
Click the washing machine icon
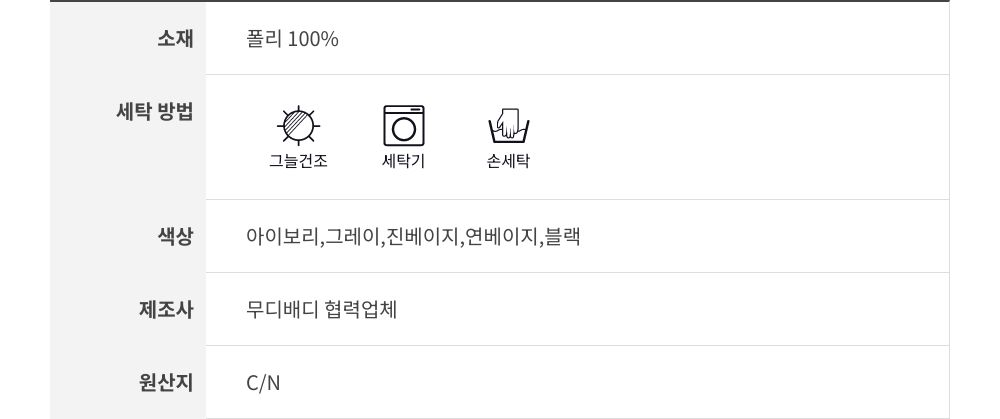404,126
